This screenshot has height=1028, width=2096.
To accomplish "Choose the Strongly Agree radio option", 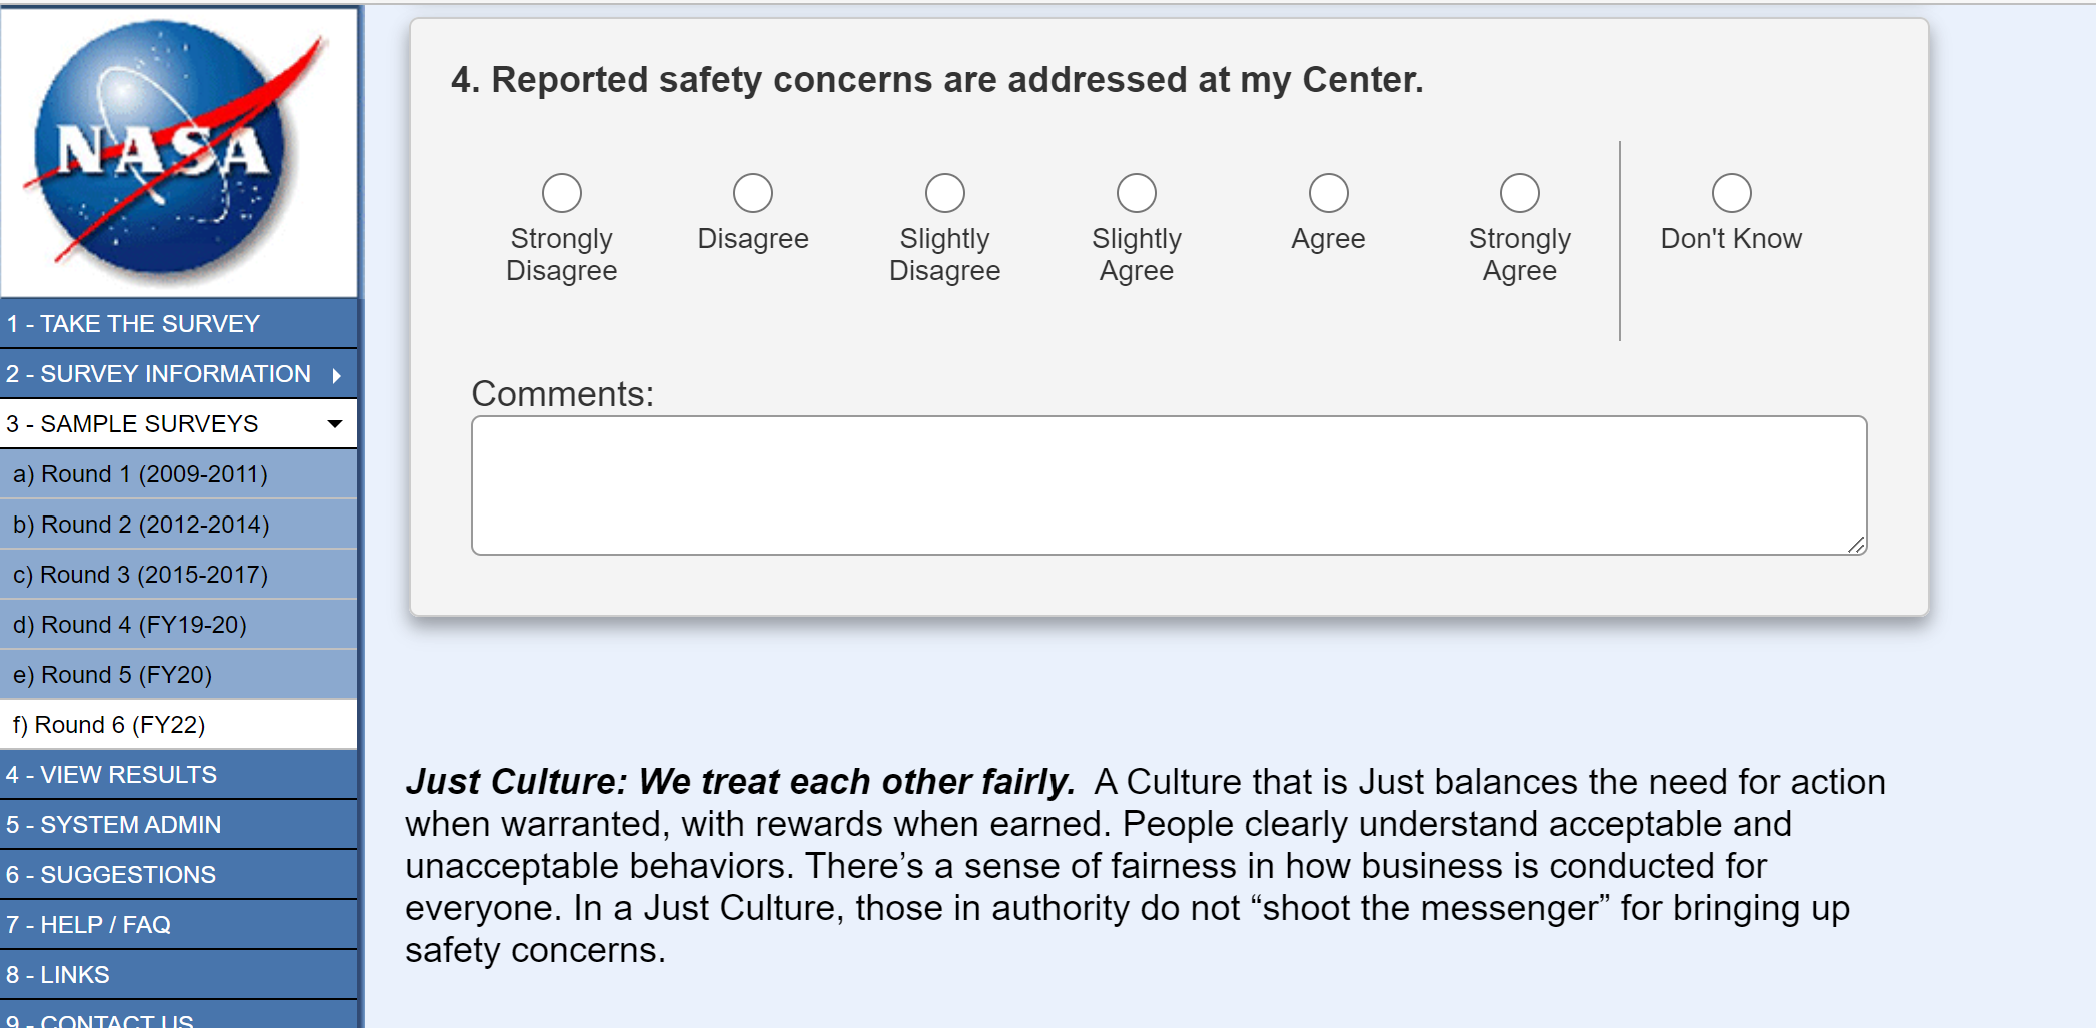I will [x=1520, y=193].
